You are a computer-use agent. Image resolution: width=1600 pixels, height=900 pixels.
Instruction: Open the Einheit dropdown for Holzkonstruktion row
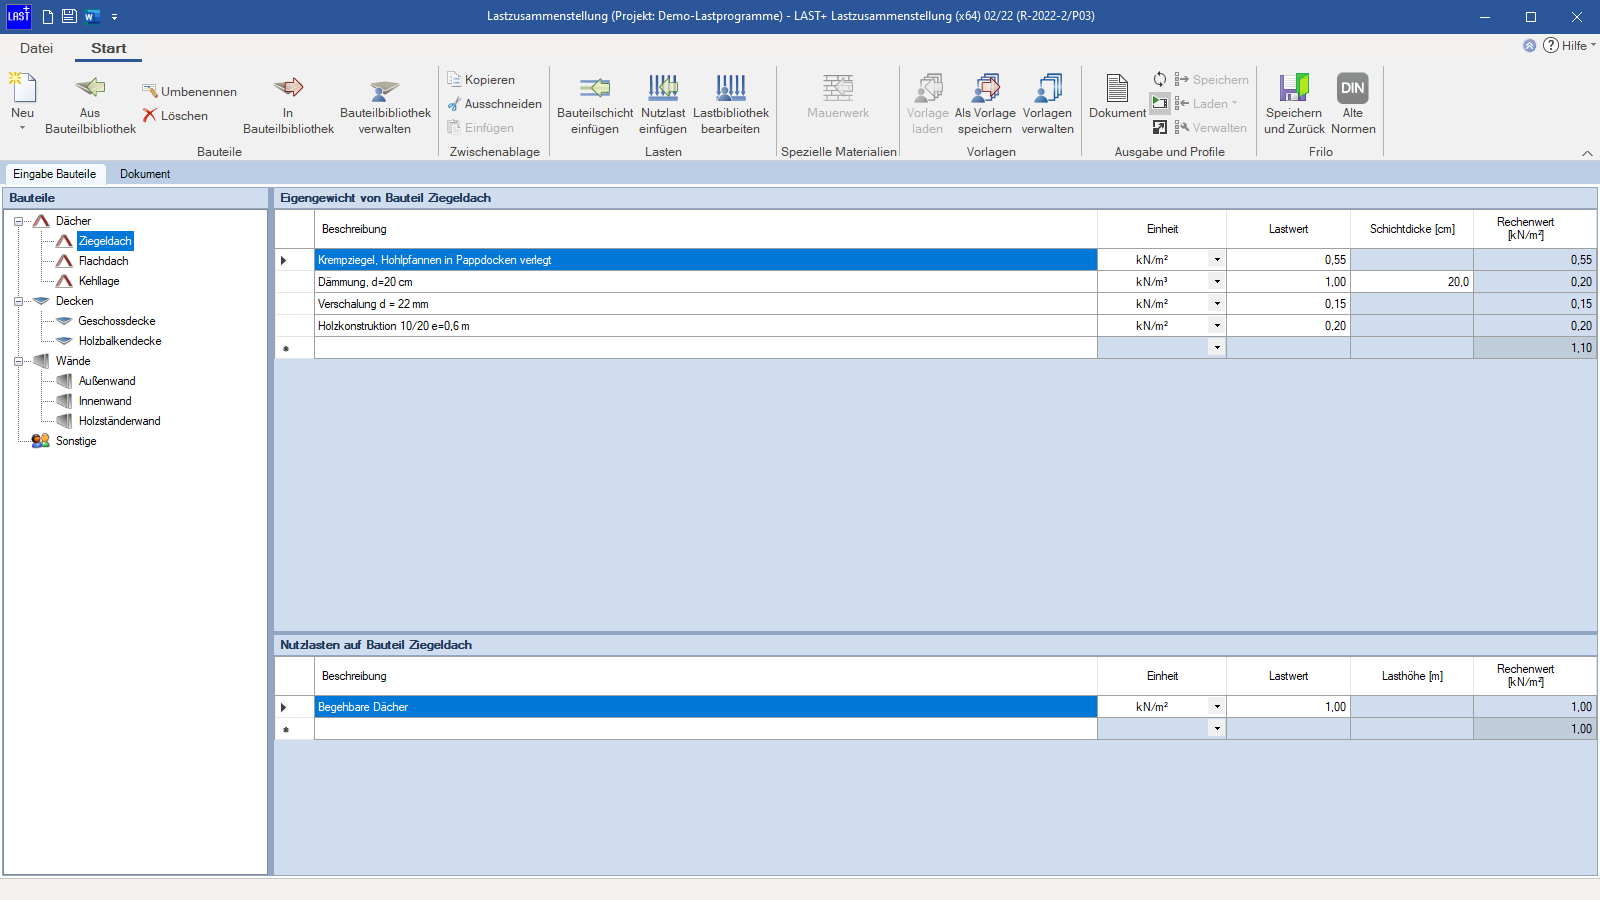pos(1217,326)
